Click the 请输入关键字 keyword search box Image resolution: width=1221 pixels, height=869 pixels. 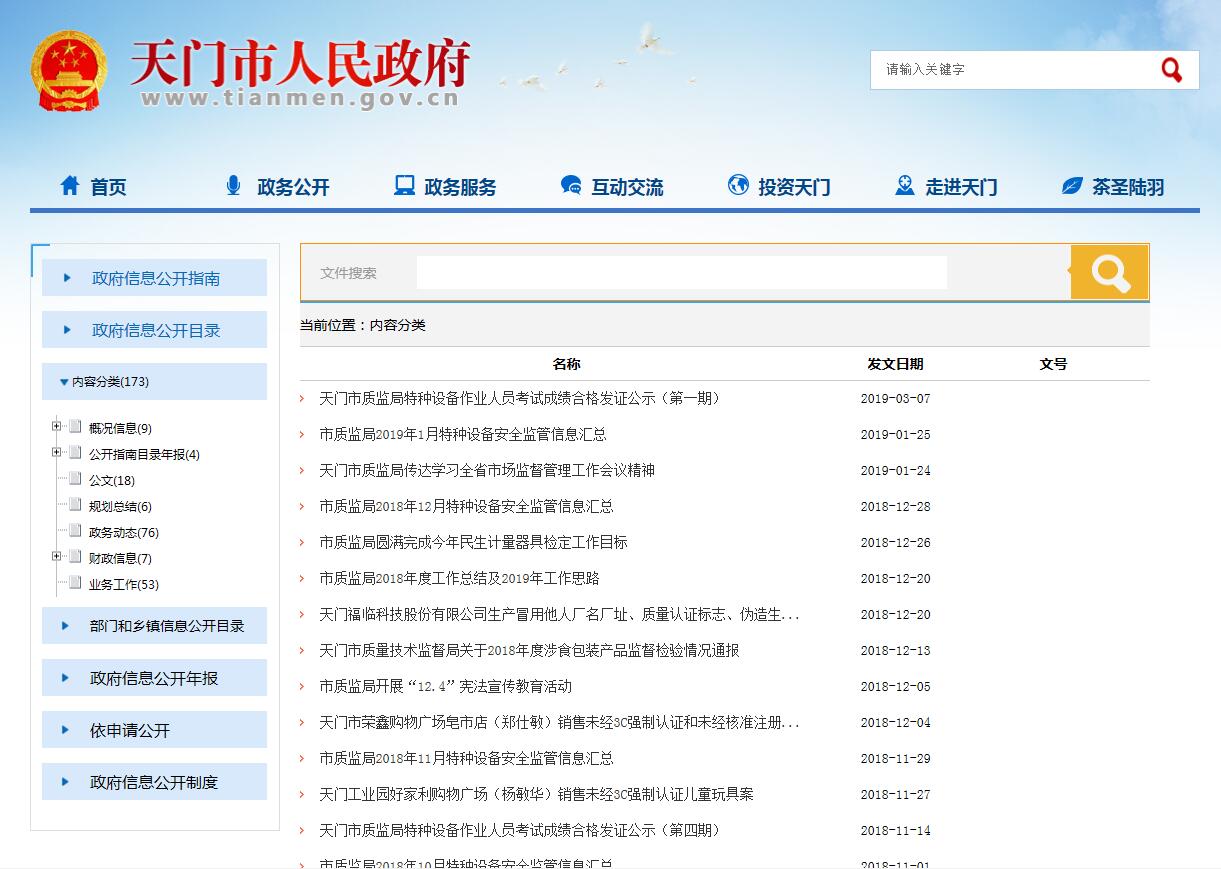(1010, 70)
